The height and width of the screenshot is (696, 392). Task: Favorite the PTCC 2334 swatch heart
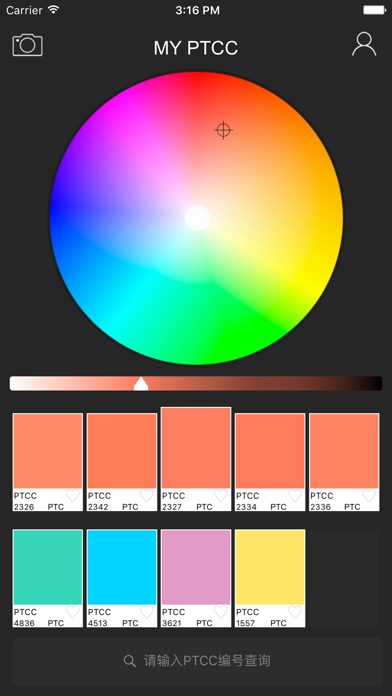tap(295, 495)
